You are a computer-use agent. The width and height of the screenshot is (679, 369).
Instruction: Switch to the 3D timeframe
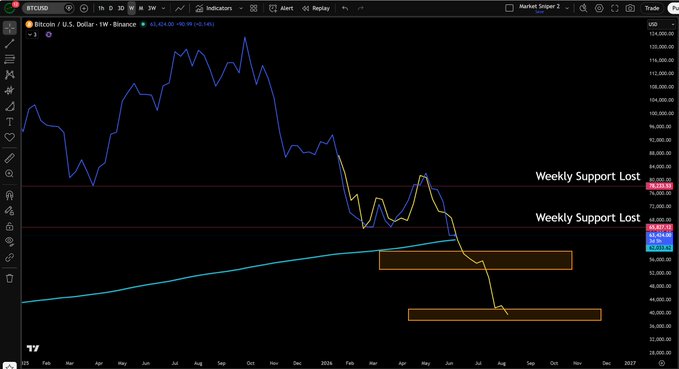pos(121,8)
